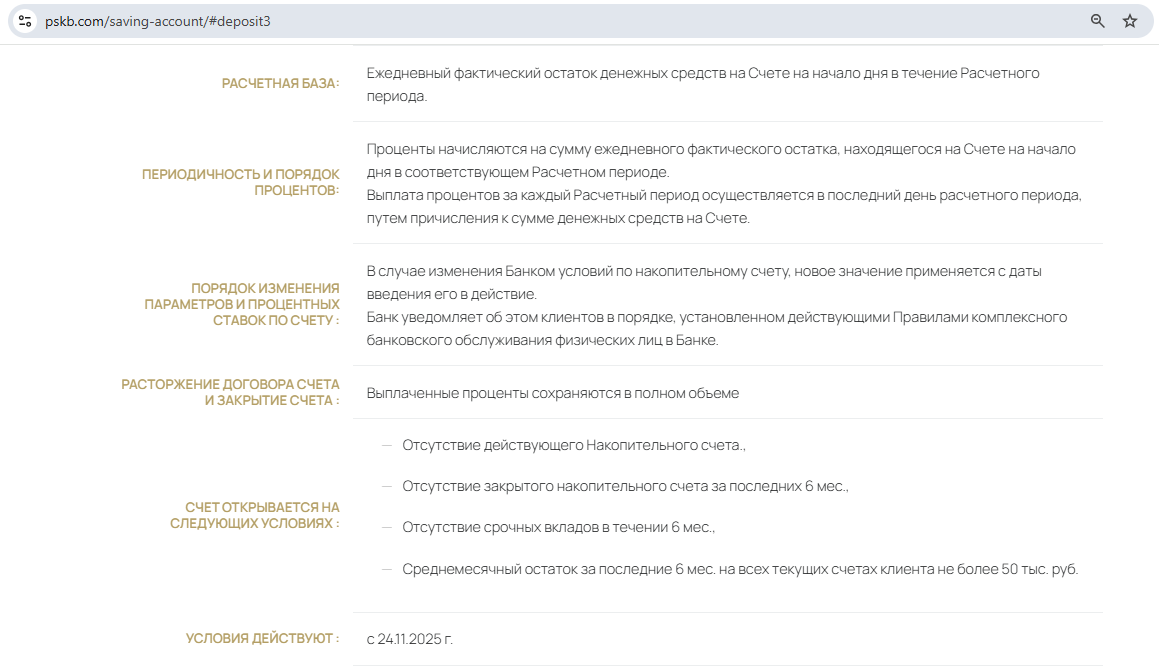The image size is (1159, 671).
Task: Click list item "Отсутствие действующего Накопительного счета"
Action: [573, 445]
